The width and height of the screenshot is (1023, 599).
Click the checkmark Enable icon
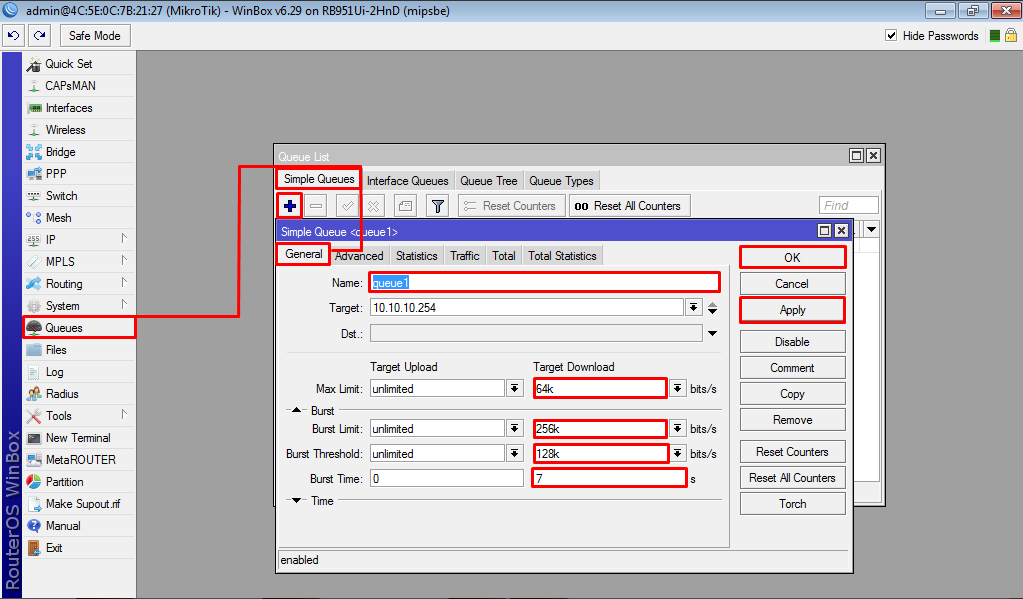point(347,206)
